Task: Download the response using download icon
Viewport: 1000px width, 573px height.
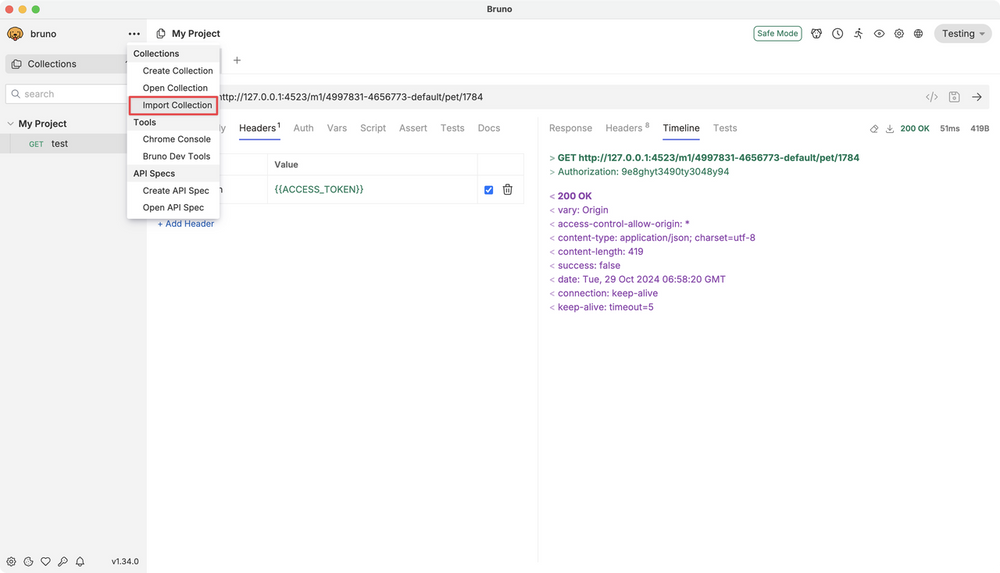Action: [x=889, y=129]
